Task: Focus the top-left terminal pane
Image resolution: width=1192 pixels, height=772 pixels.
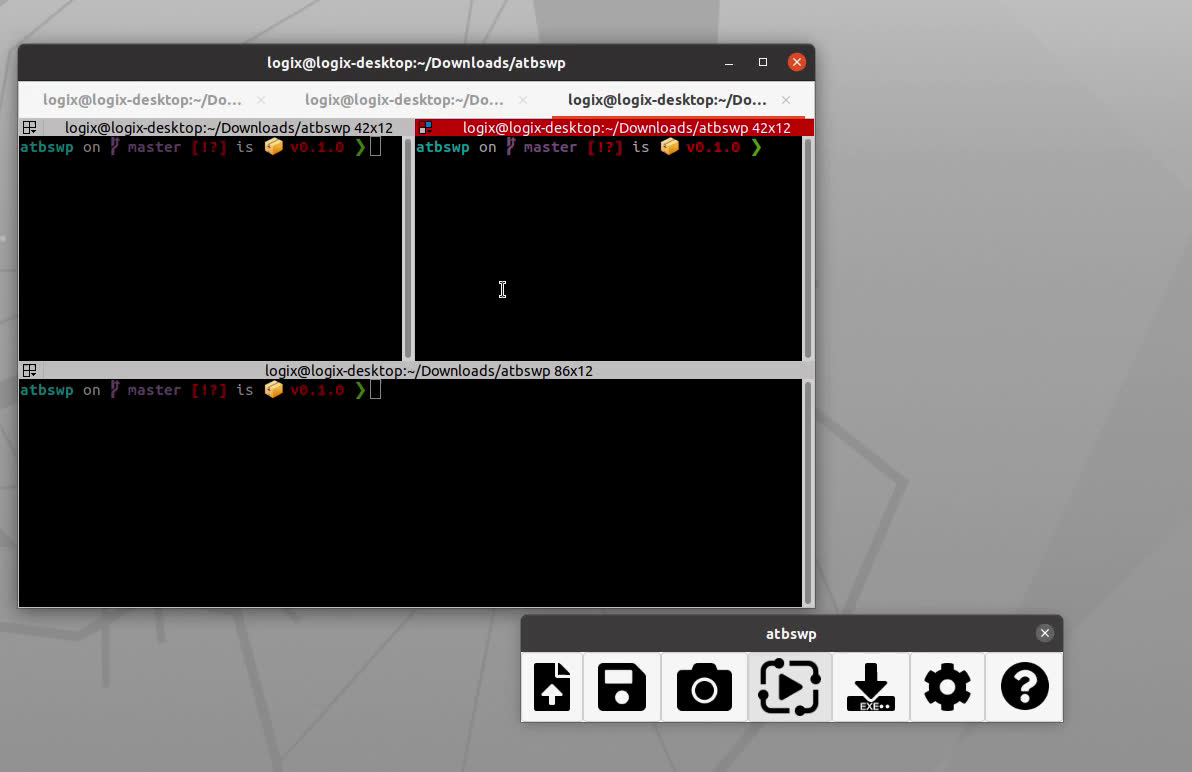Action: (210, 250)
